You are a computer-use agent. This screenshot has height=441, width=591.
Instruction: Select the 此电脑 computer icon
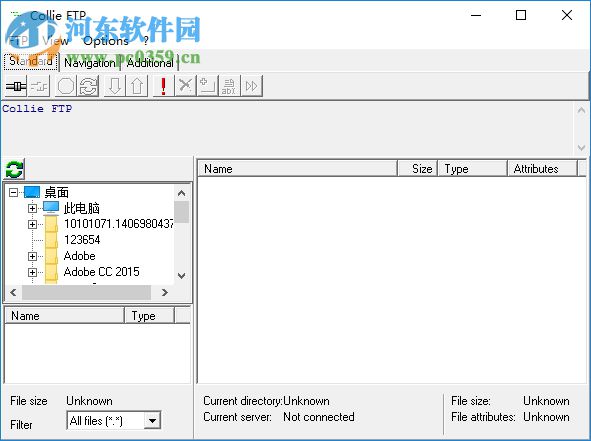(x=51, y=208)
